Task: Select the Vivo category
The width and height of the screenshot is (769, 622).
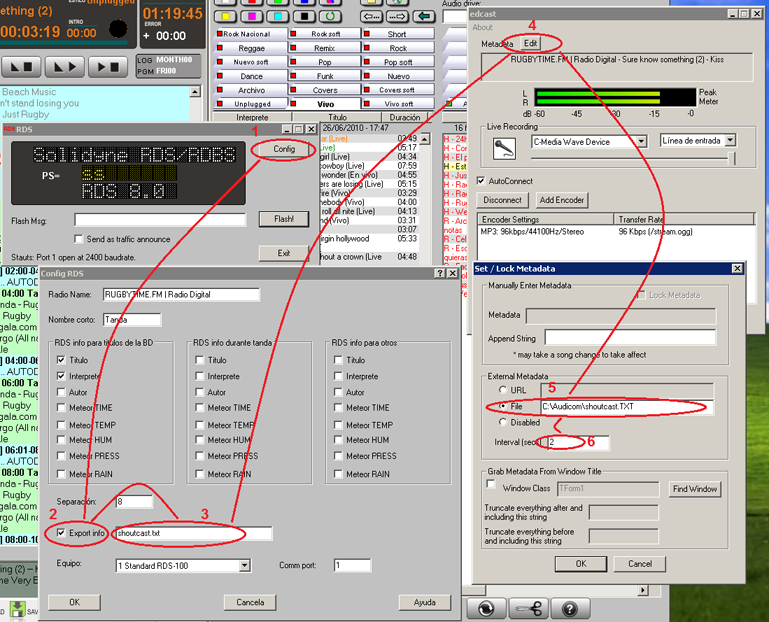Action: point(325,104)
